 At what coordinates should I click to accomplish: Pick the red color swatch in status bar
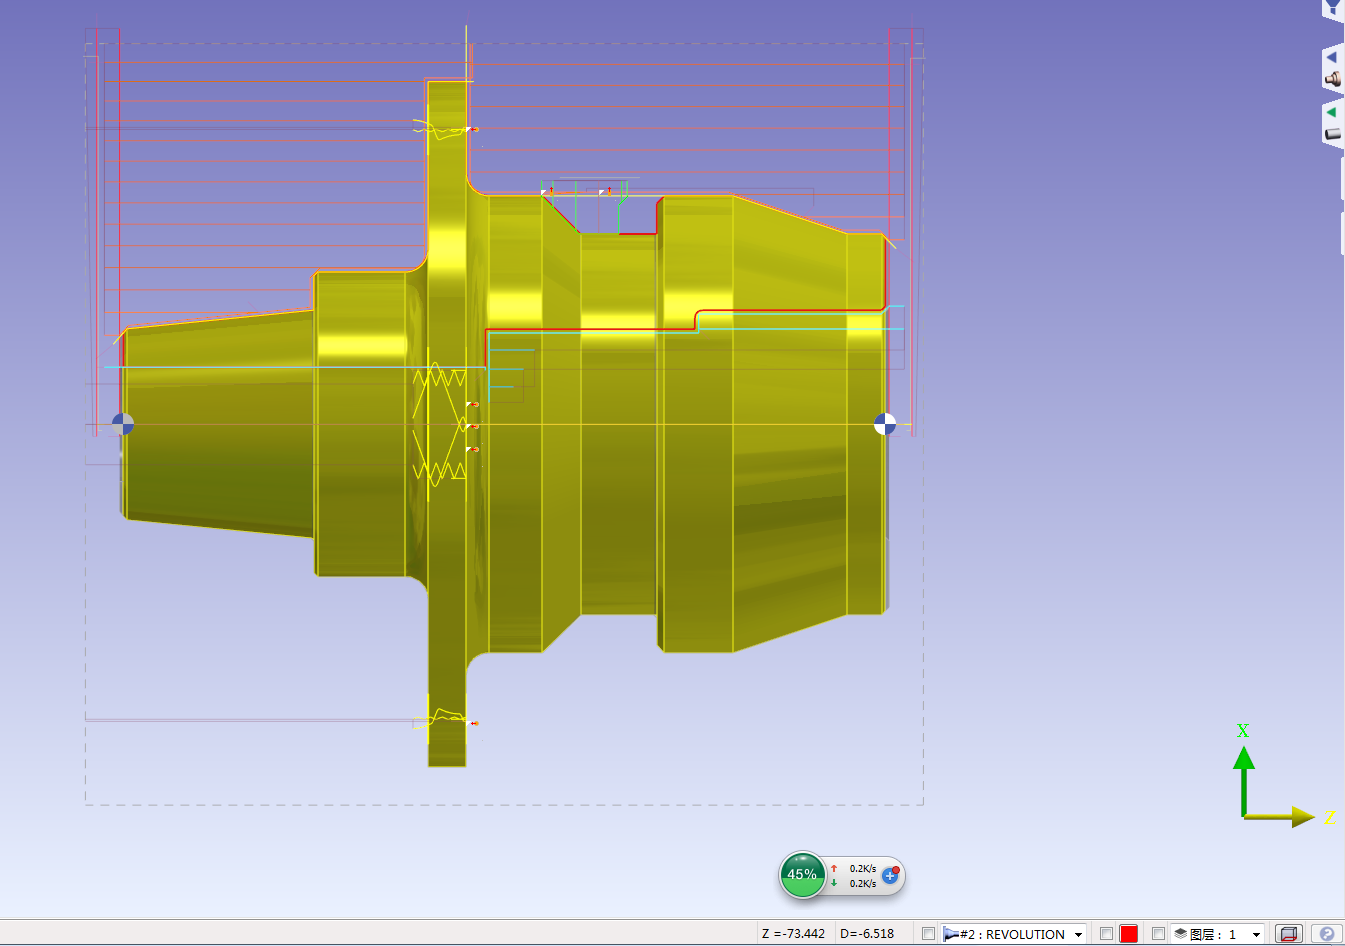[1129, 934]
